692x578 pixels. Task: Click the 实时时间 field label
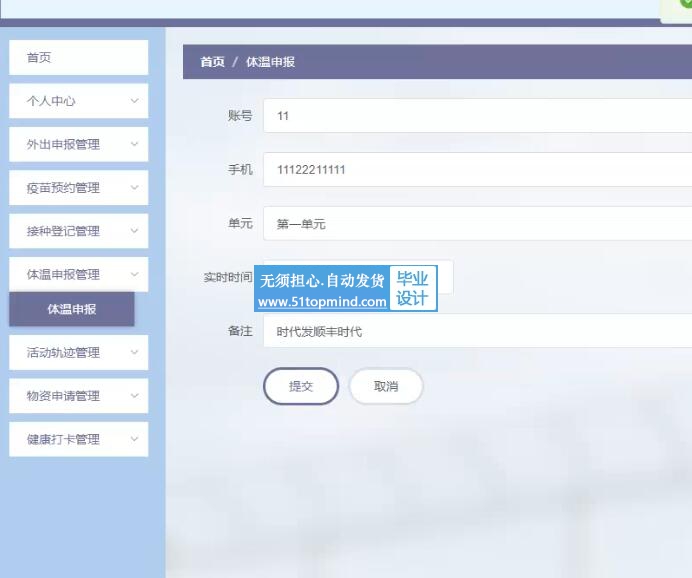(228, 277)
